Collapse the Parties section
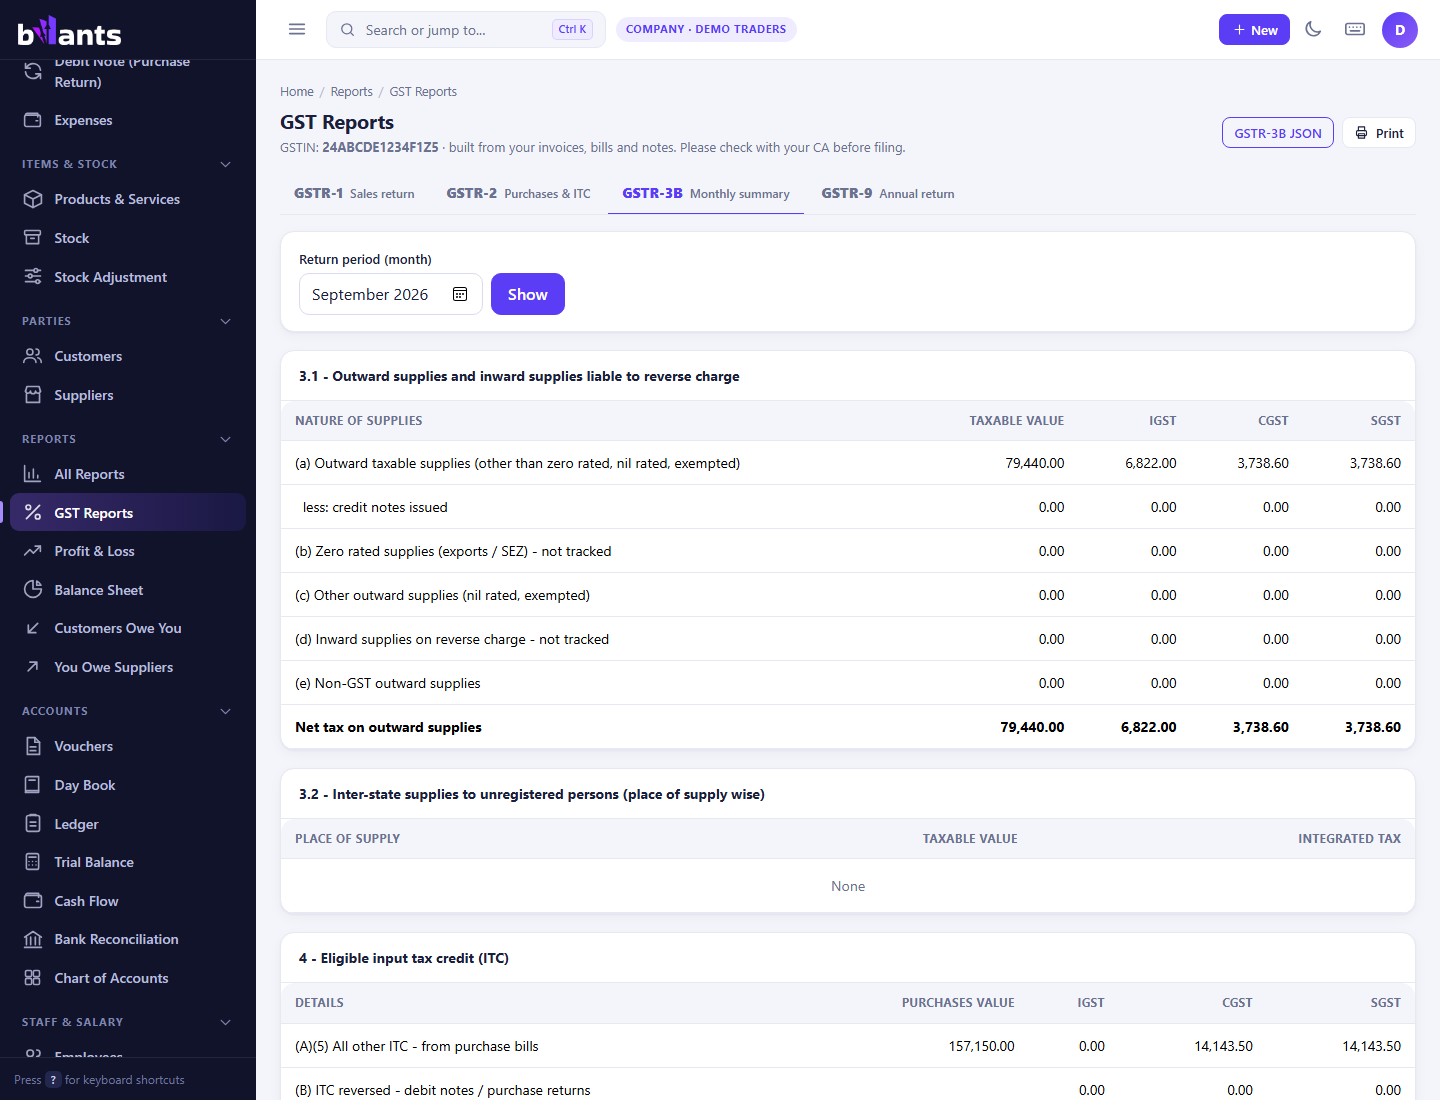The height and width of the screenshot is (1100, 1440). coord(226,321)
